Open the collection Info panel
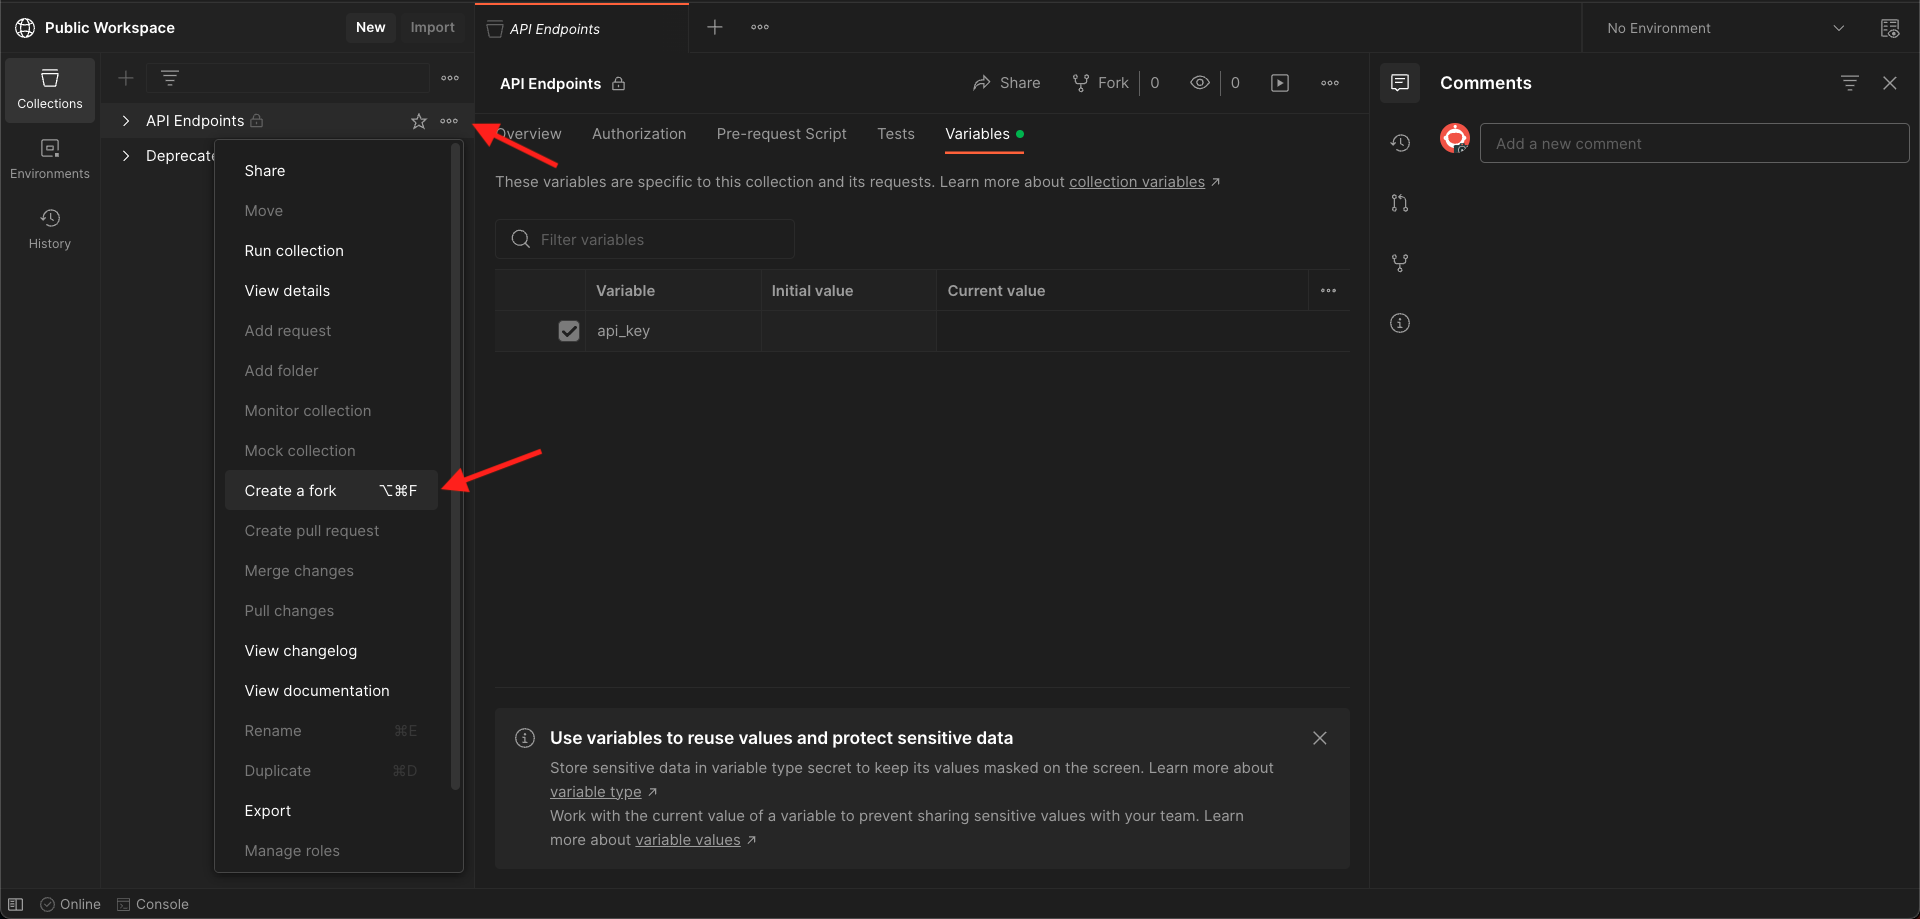Image resolution: width=1920 pixels, height=919 pixels. pyautogui.click(x=1400, y=323)
